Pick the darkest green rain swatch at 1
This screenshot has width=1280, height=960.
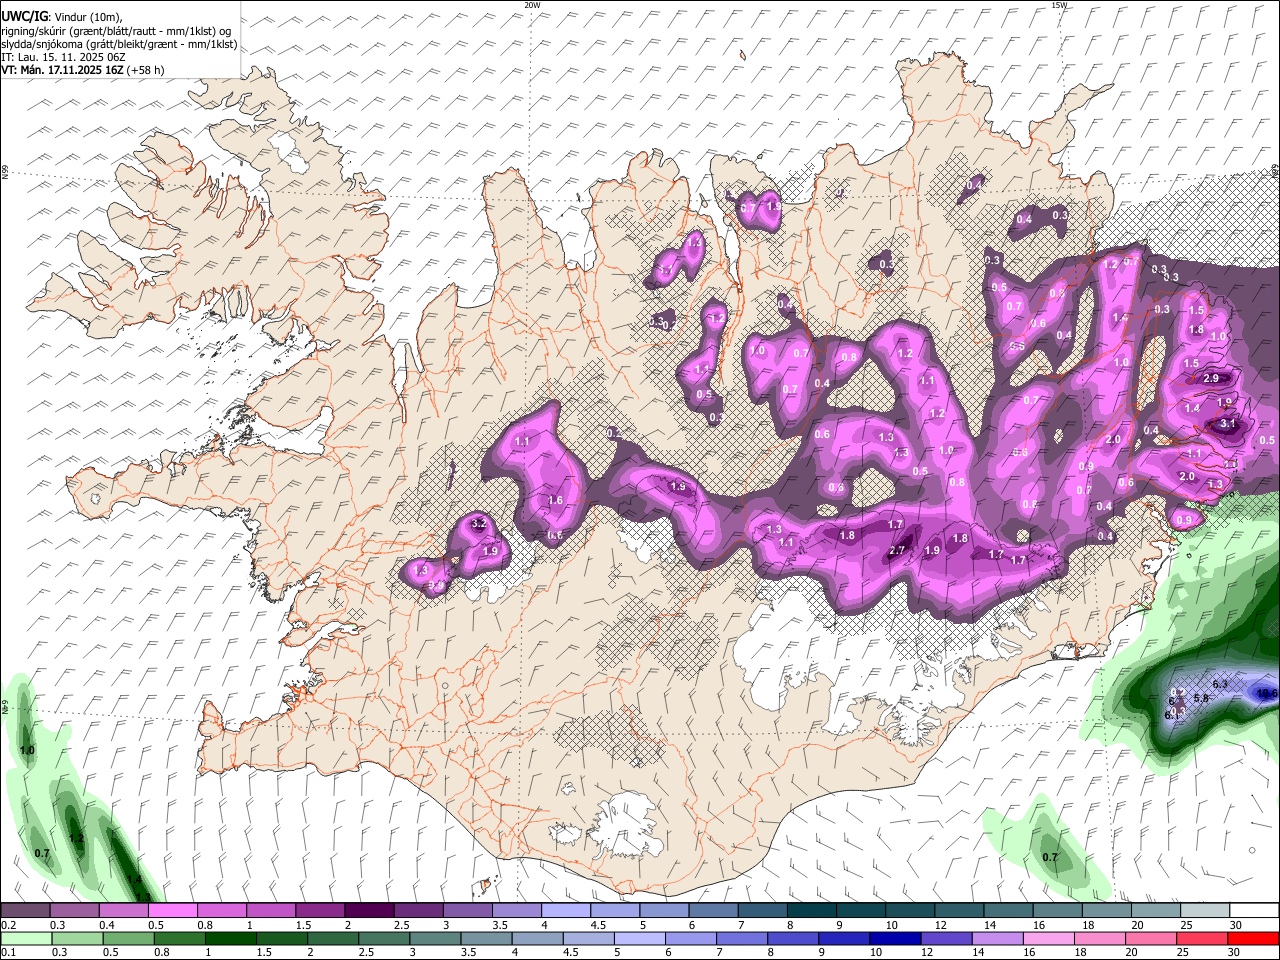click(231, 939)
